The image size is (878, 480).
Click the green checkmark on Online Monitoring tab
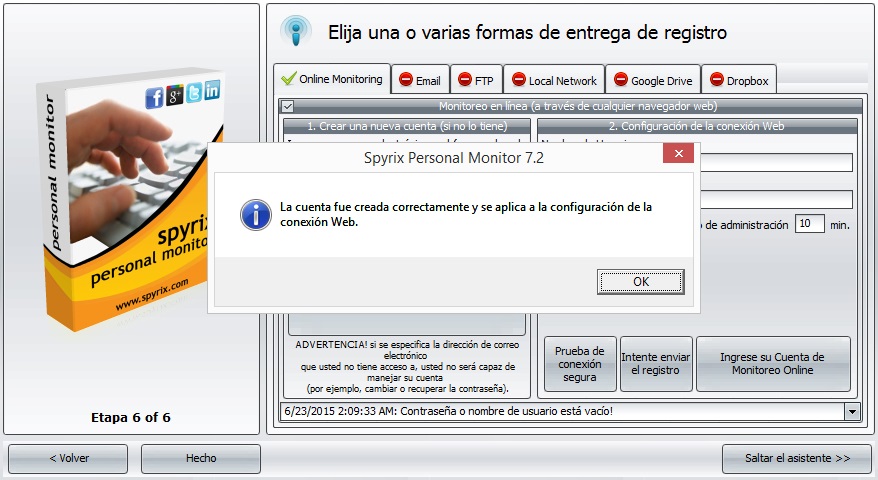tap(288, 78)
